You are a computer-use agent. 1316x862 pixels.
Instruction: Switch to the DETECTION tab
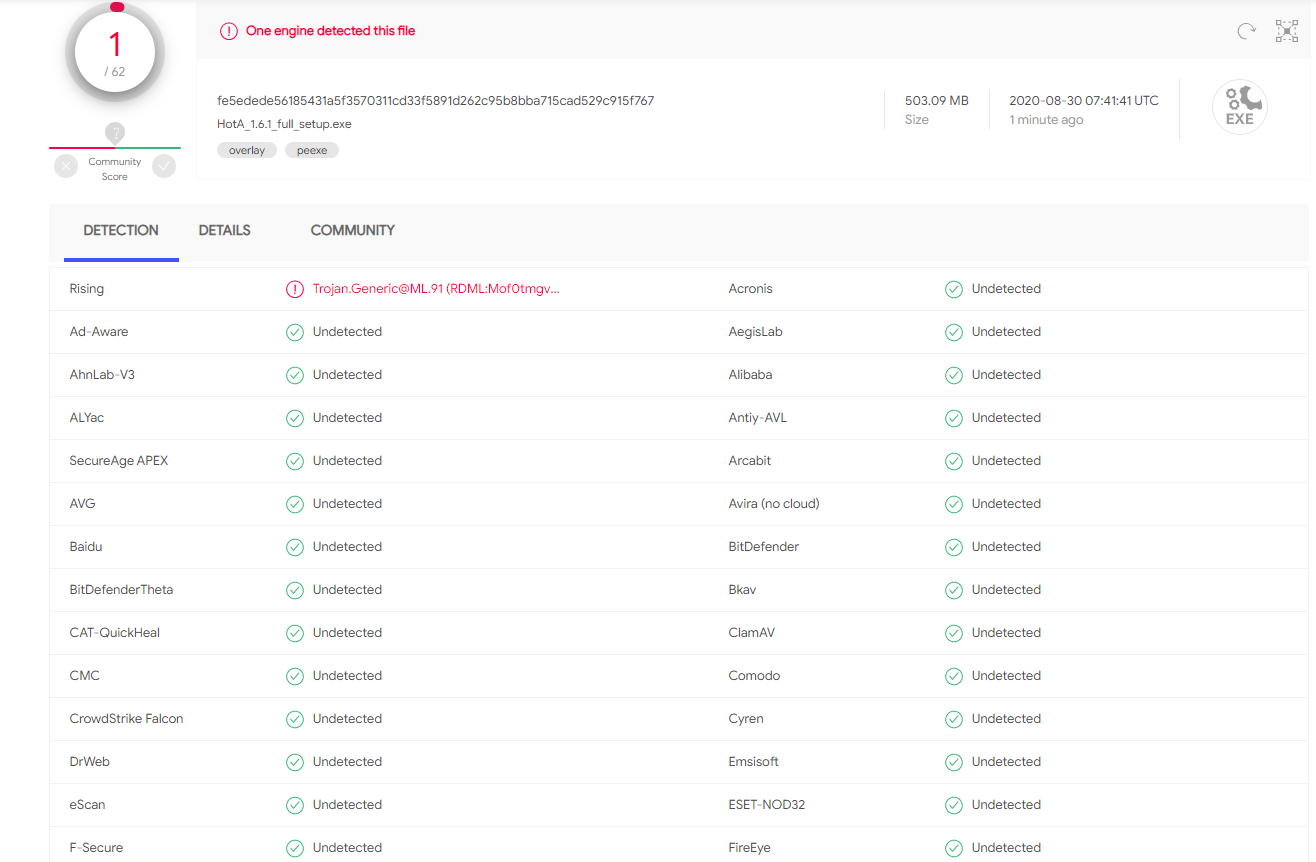pos(121,230)
